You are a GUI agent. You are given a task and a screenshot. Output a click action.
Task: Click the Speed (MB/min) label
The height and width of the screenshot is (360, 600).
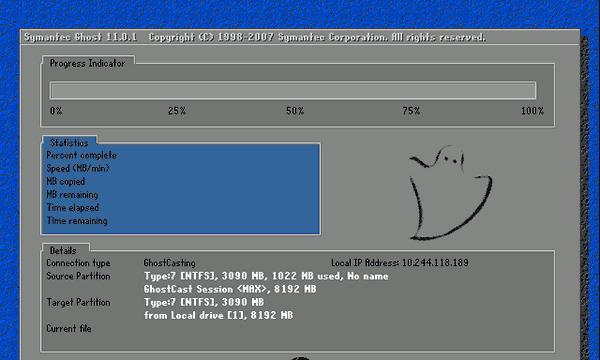(78, 168)
